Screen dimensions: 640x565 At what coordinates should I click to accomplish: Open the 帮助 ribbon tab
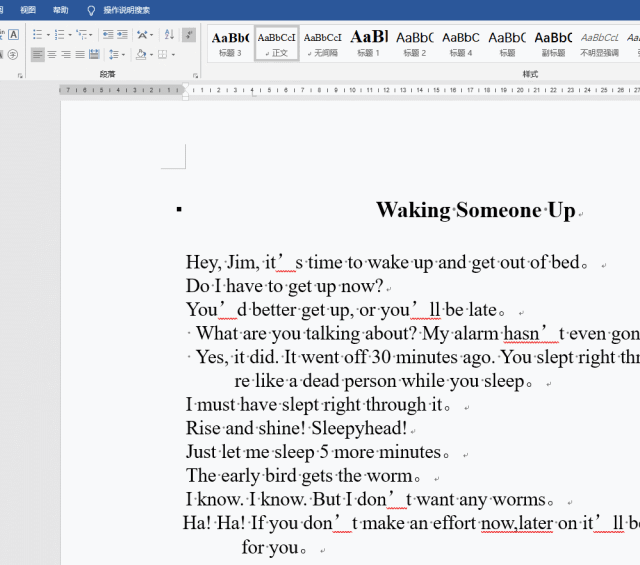pyautogui.click(x=61, y=10)
